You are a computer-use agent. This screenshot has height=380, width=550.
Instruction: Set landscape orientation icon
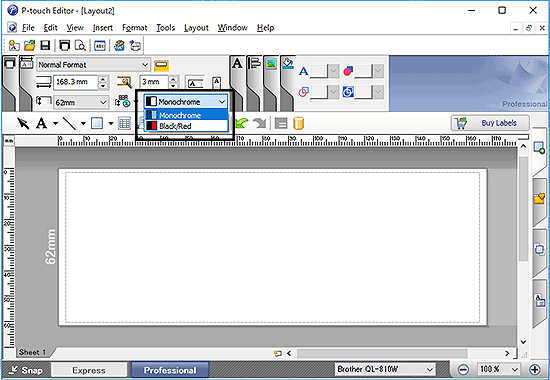pos(195,83)
